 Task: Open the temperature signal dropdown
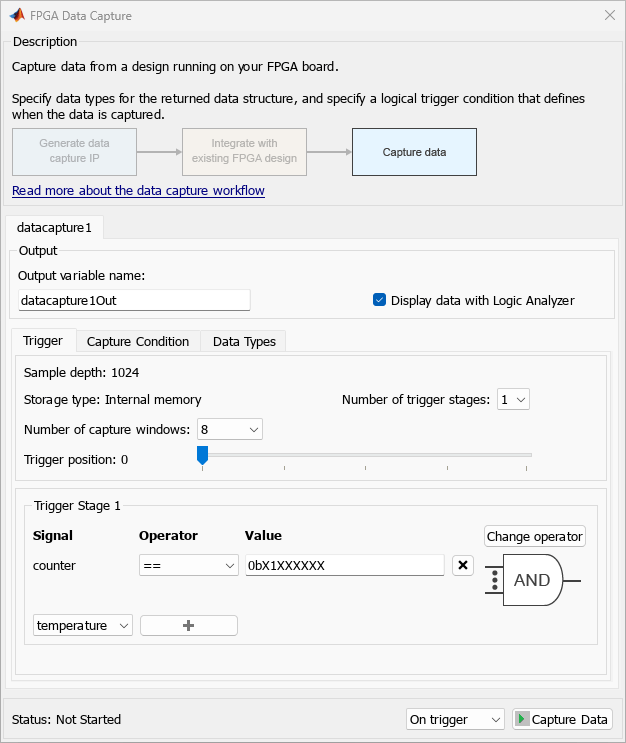[x=83, y=625]
